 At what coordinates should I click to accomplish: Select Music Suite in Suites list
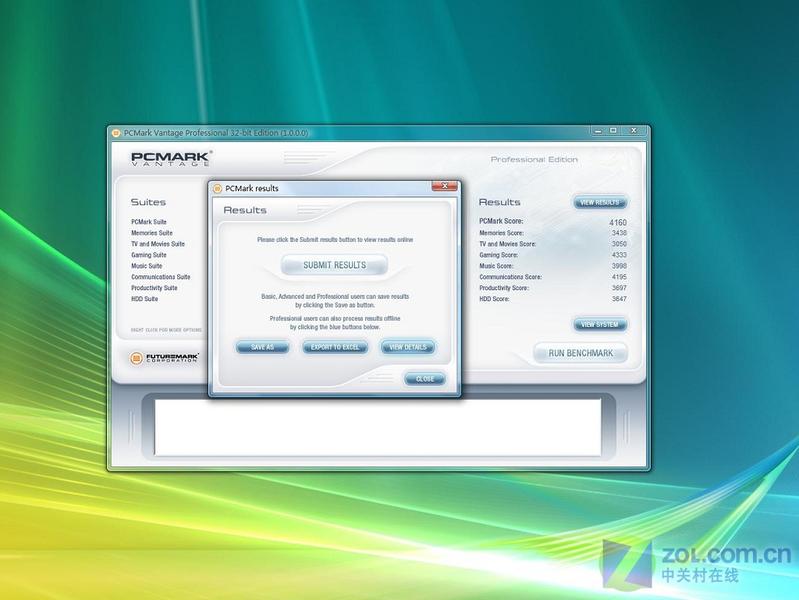pos(147,266)
